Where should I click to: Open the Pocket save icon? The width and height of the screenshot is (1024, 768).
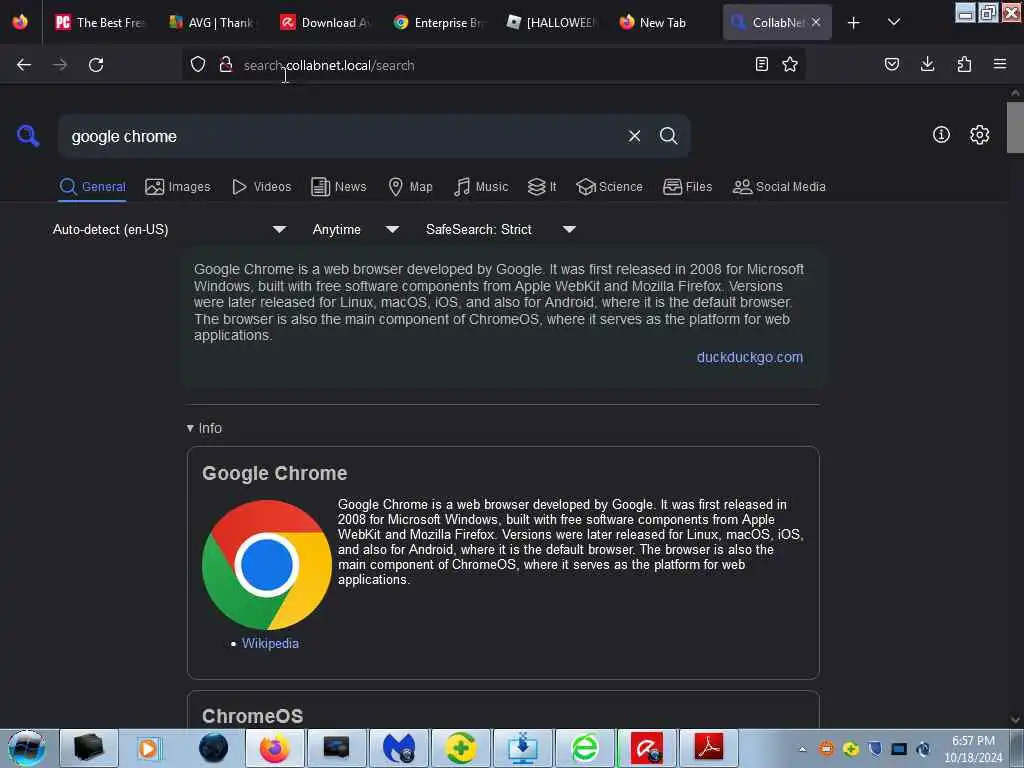tap(892, 65)
